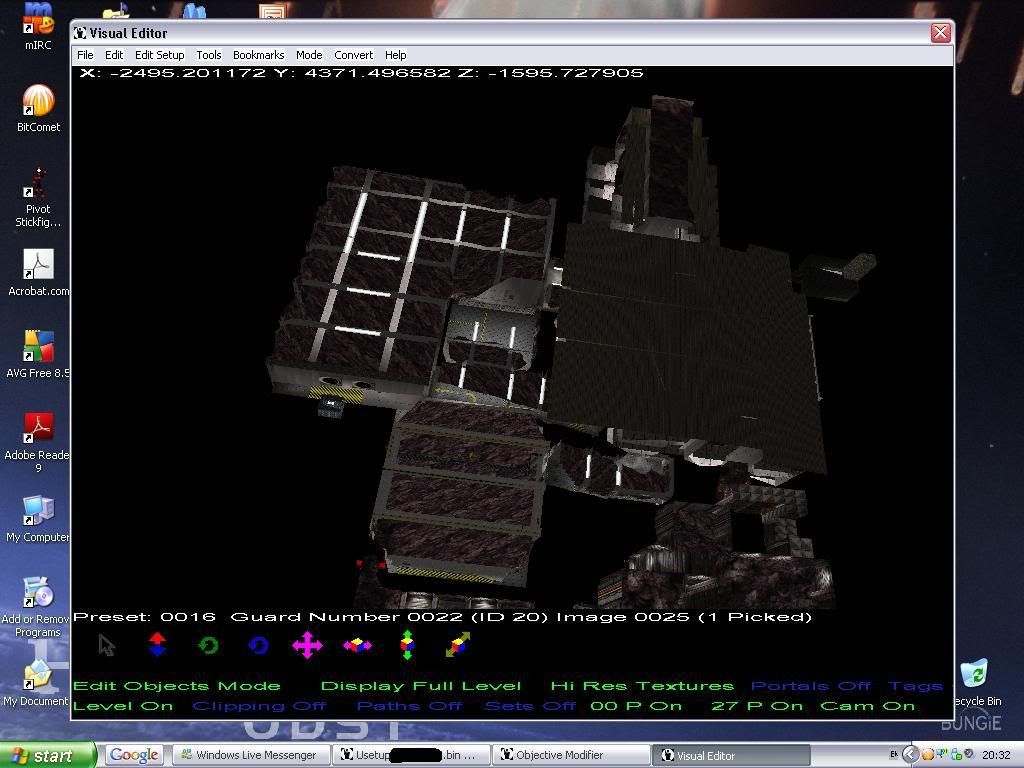Viewport: 1024px width, 768px height.
Task: Toggle the Clipping Off setting
Action: click(259, 706)
